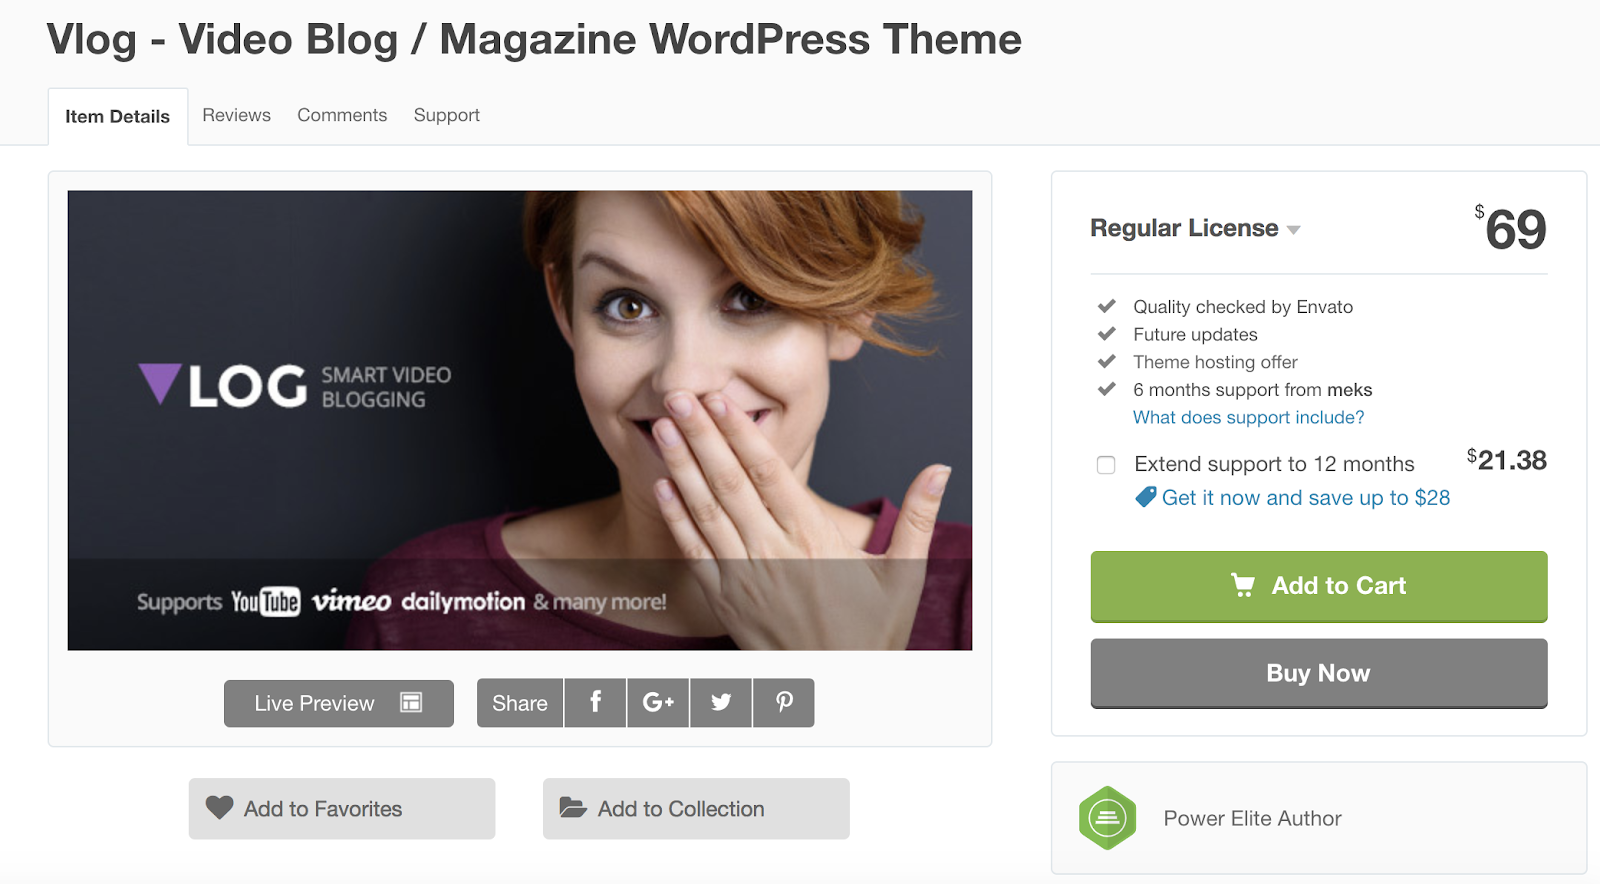Screen dimensions: 1600x884
Task: Switch to the Reviews tab
Action: (x=236, y=115)
